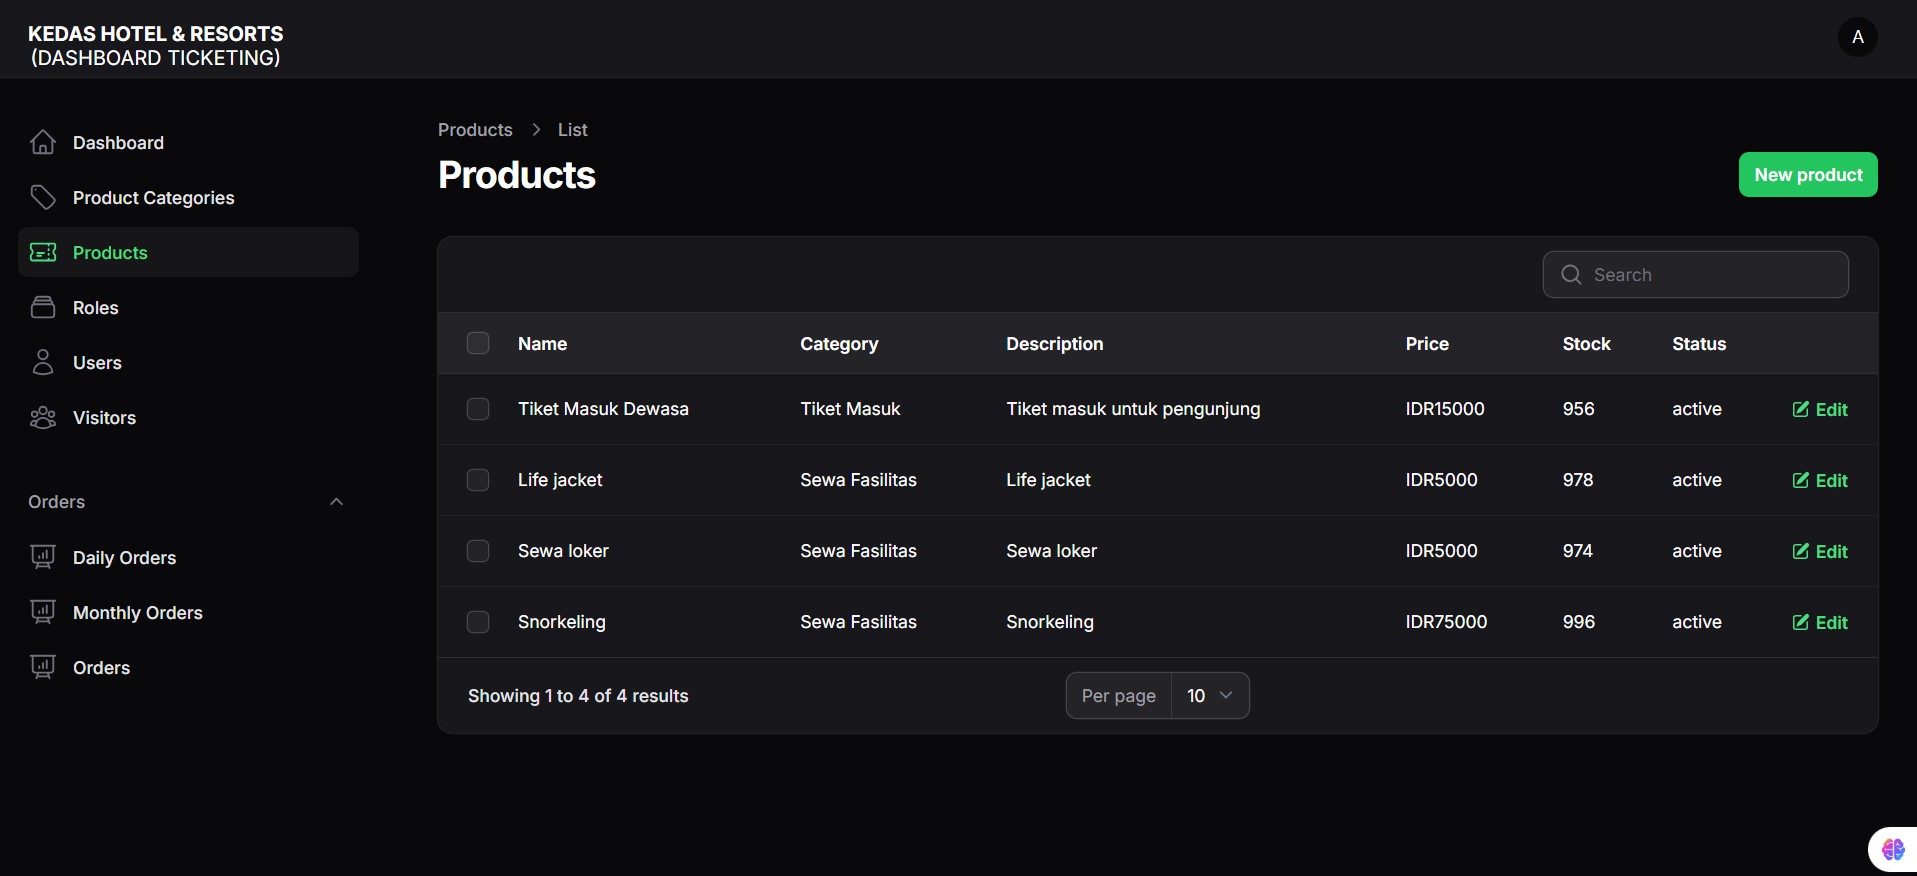Image resolution: width=1917 pixels, height=876 pixels.
Task: Click the stock value 974
Action: [1578, 551]
